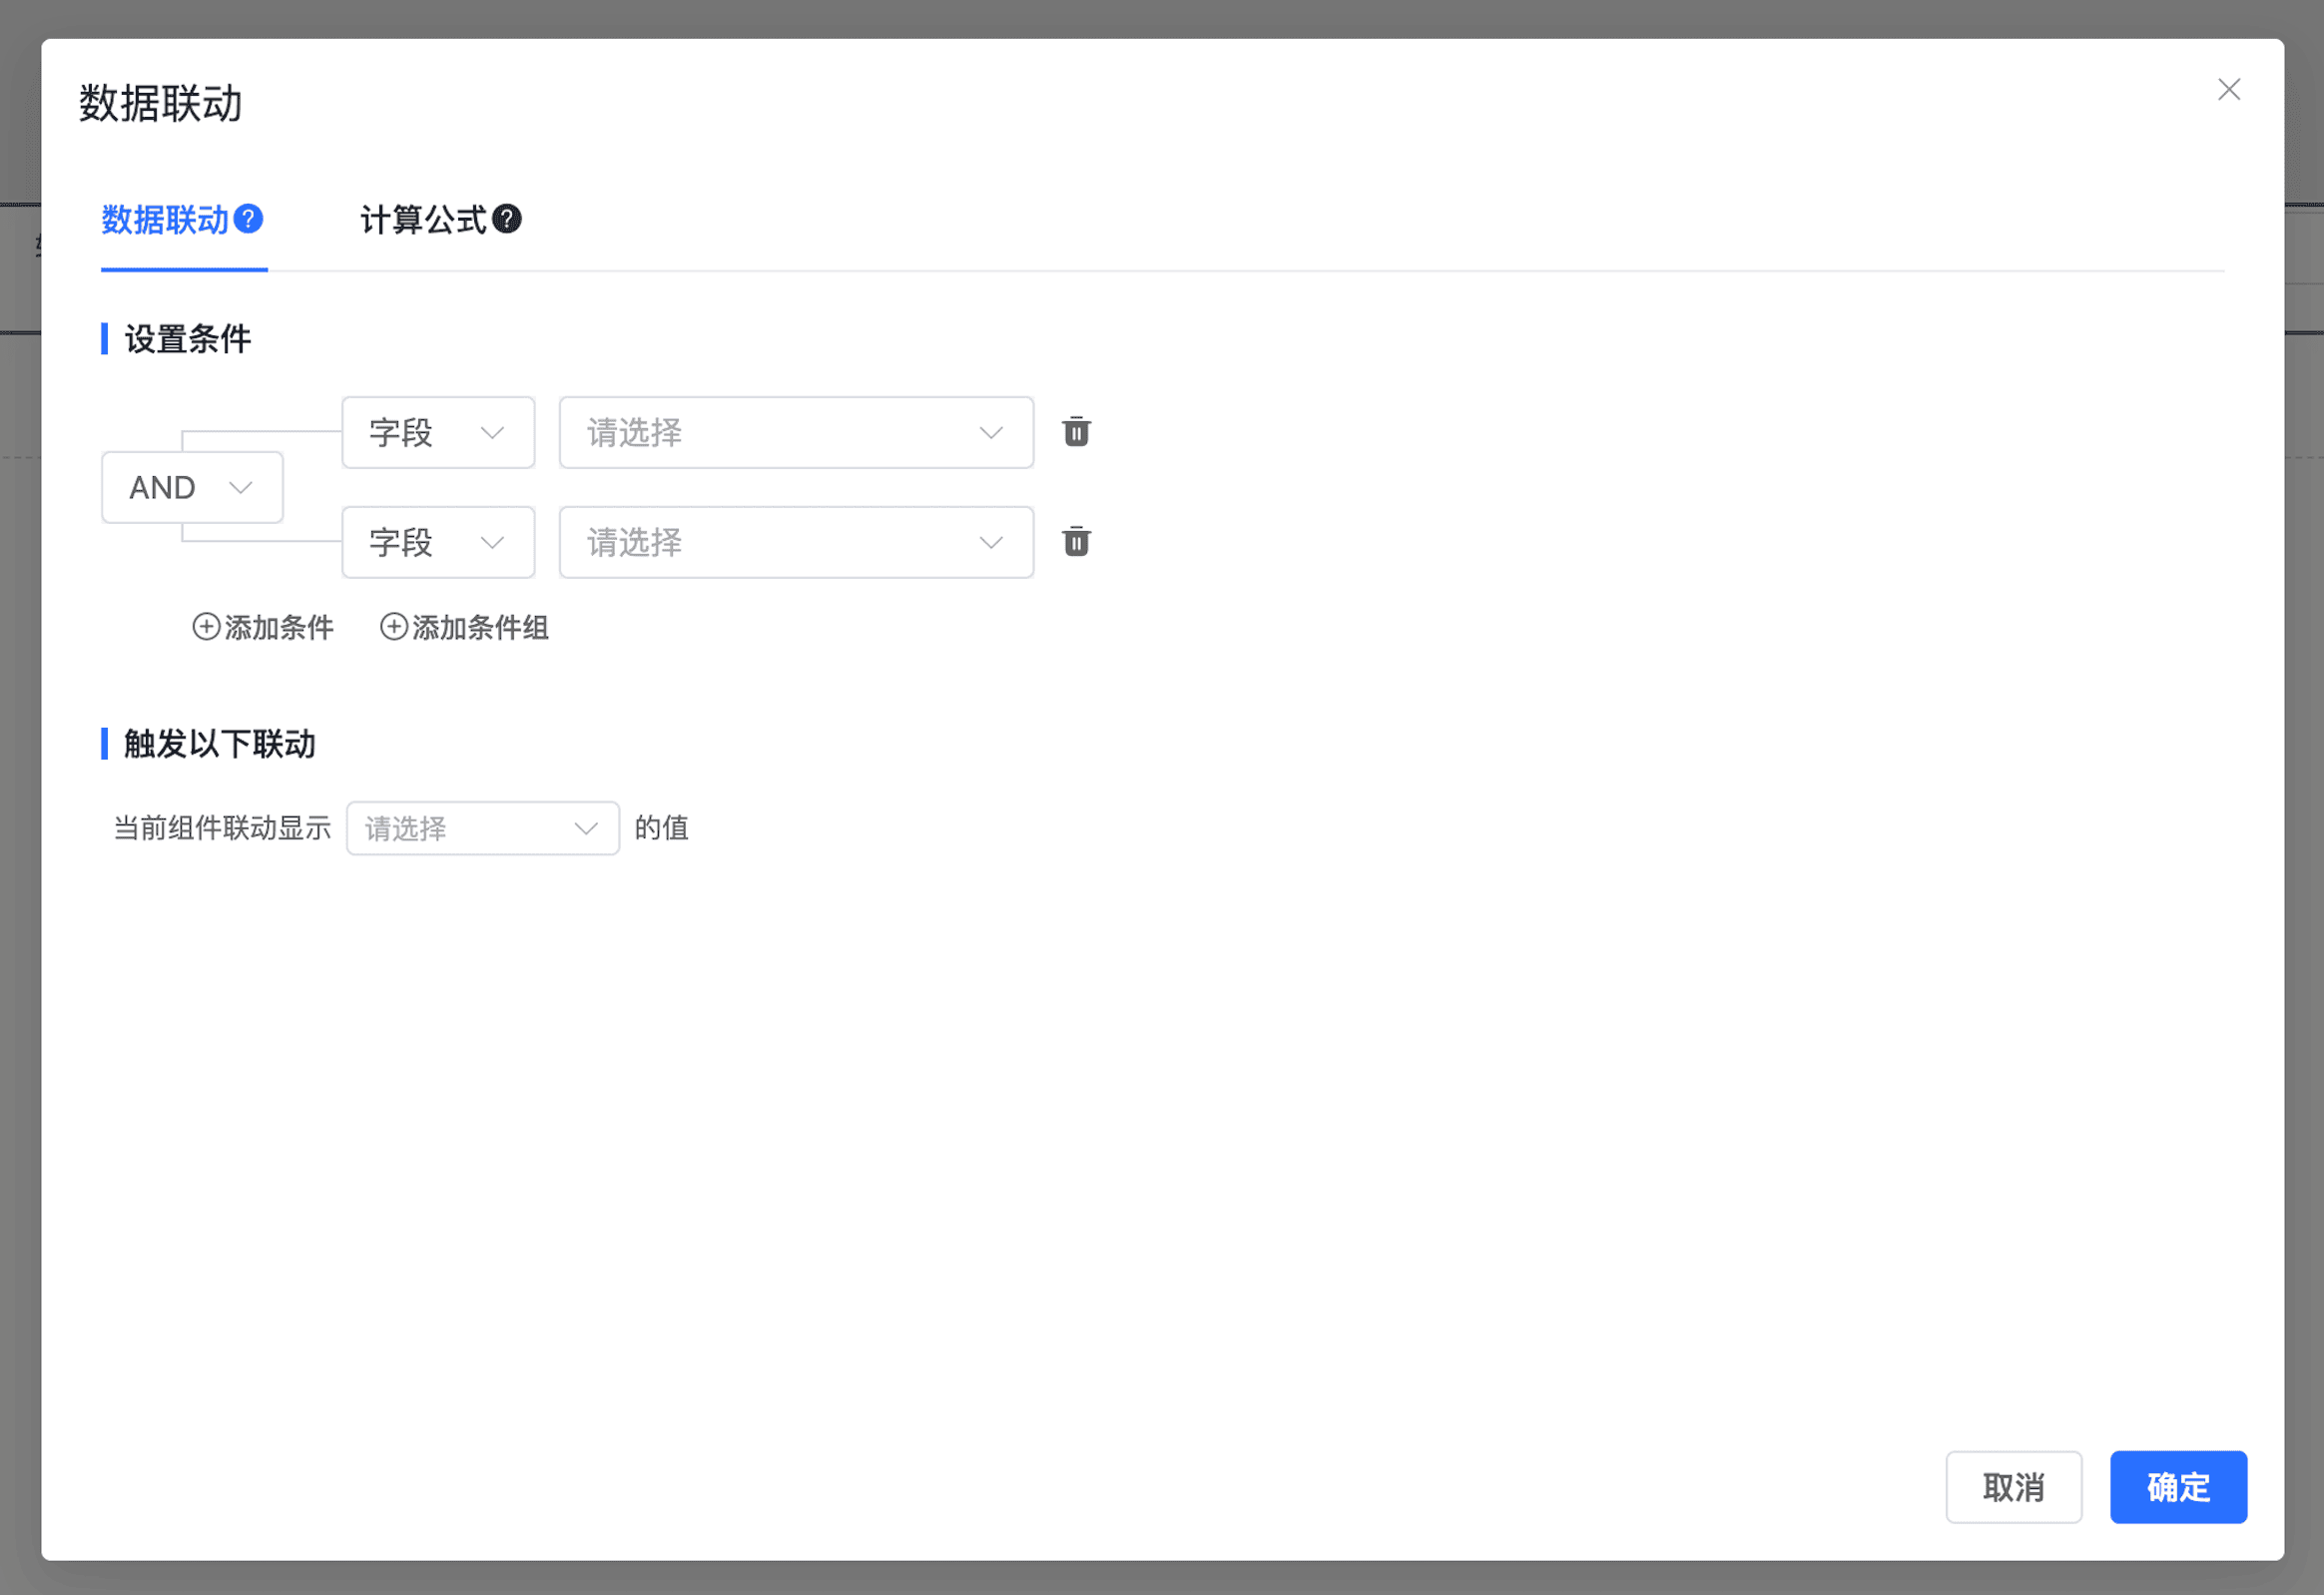2324x1595 pixels.
Task: Click help icon next to 计算公式 tab
Action: click(x=507, y=219)
